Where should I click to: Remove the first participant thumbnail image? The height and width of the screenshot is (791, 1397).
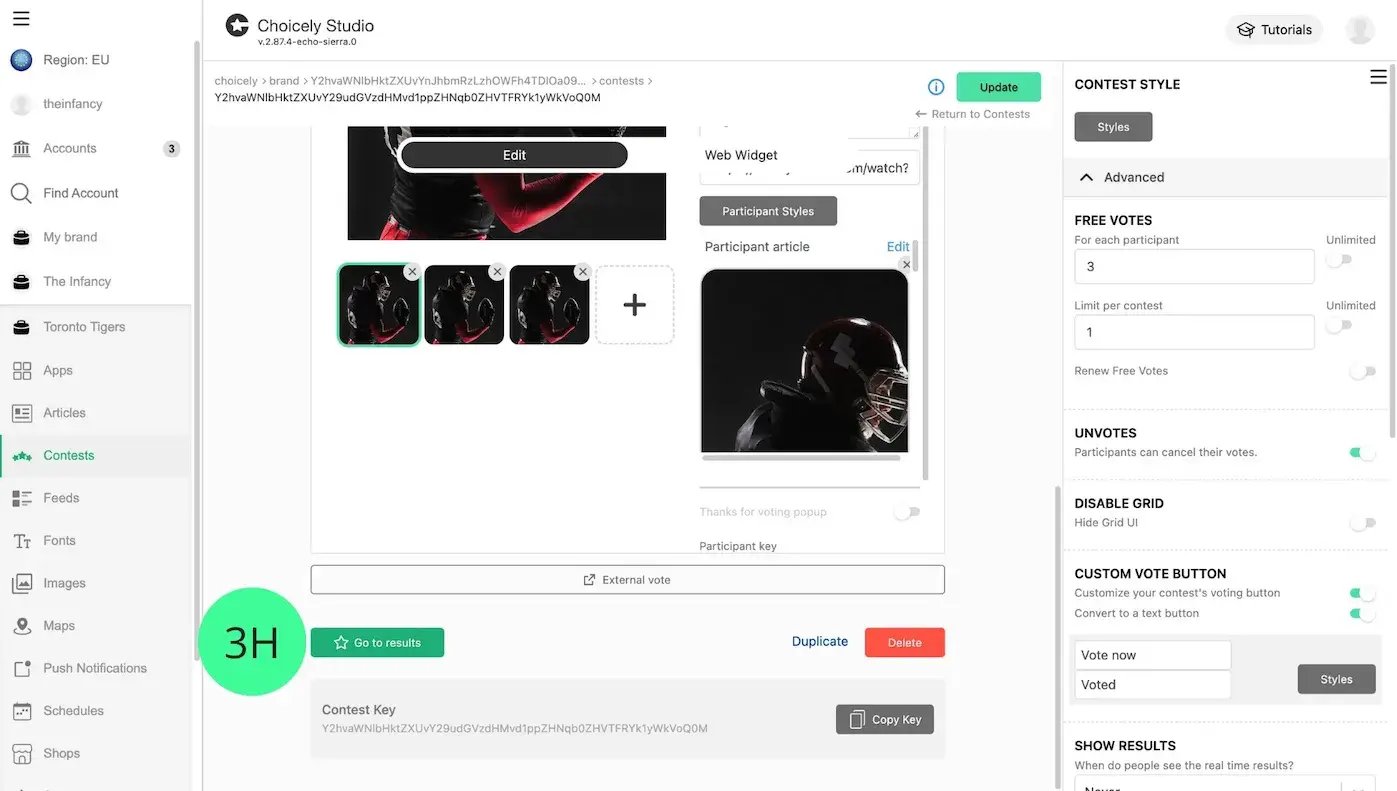[x=411, y=272]
